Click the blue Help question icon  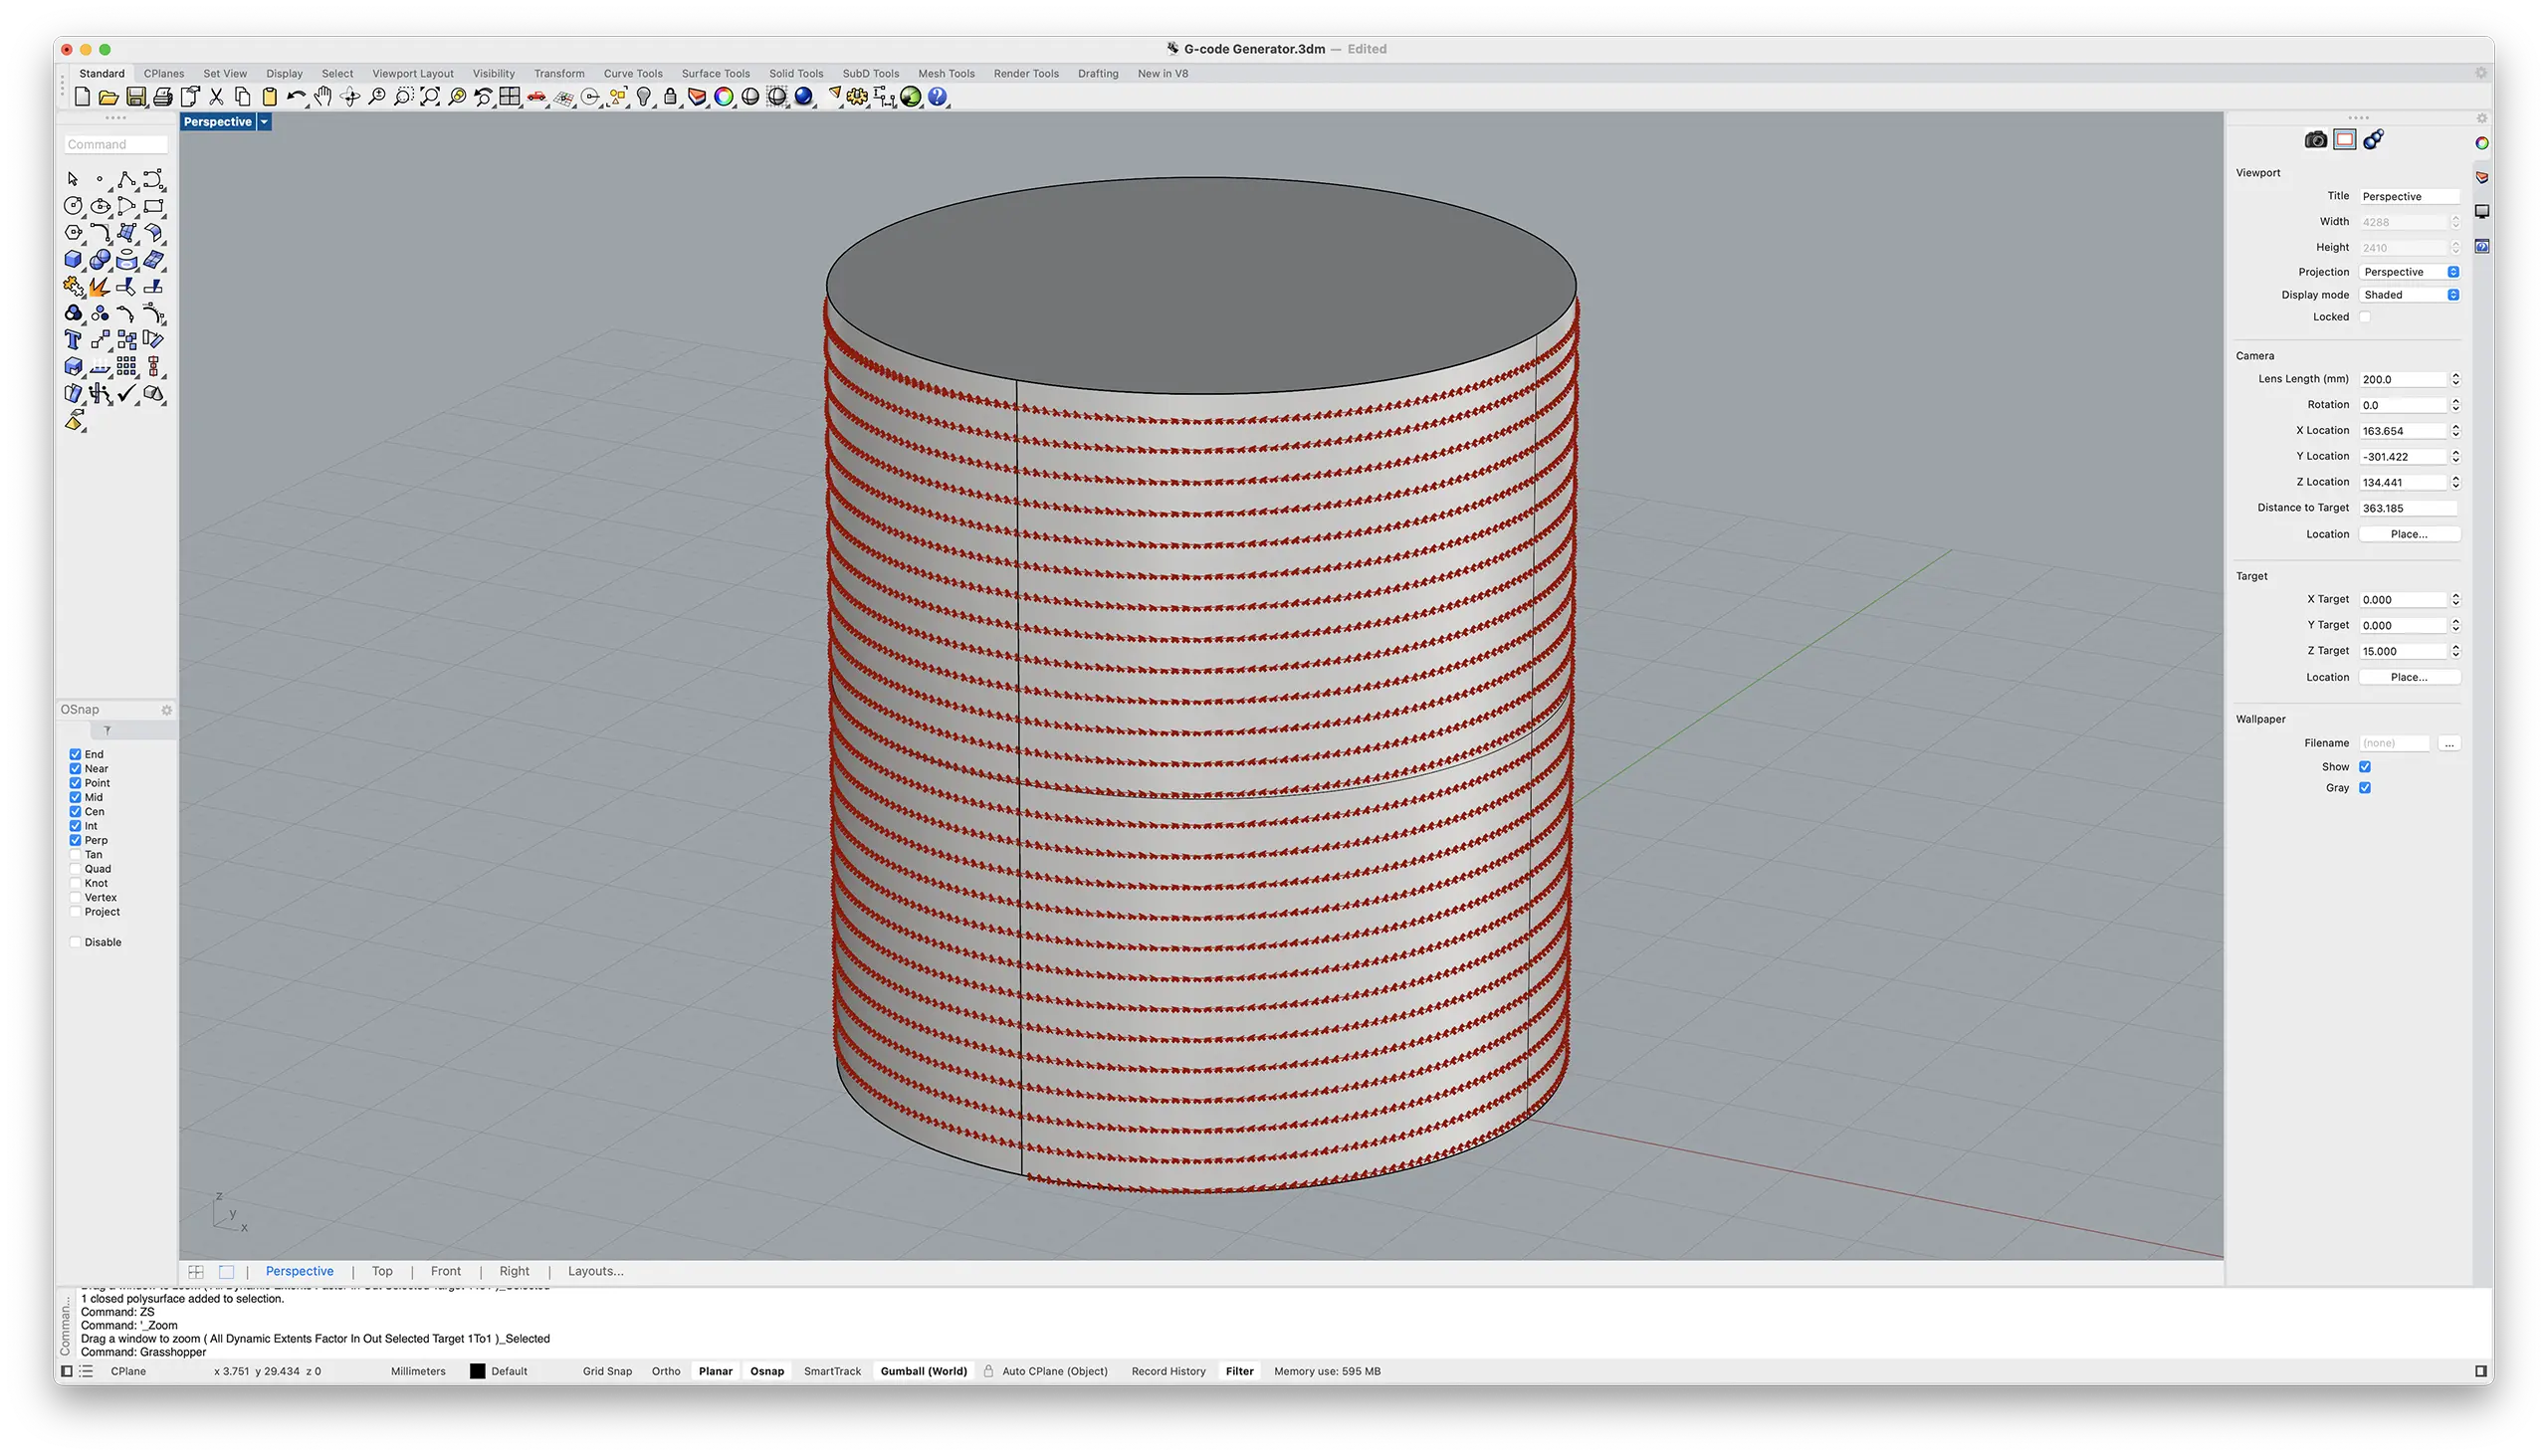[937, 97]
